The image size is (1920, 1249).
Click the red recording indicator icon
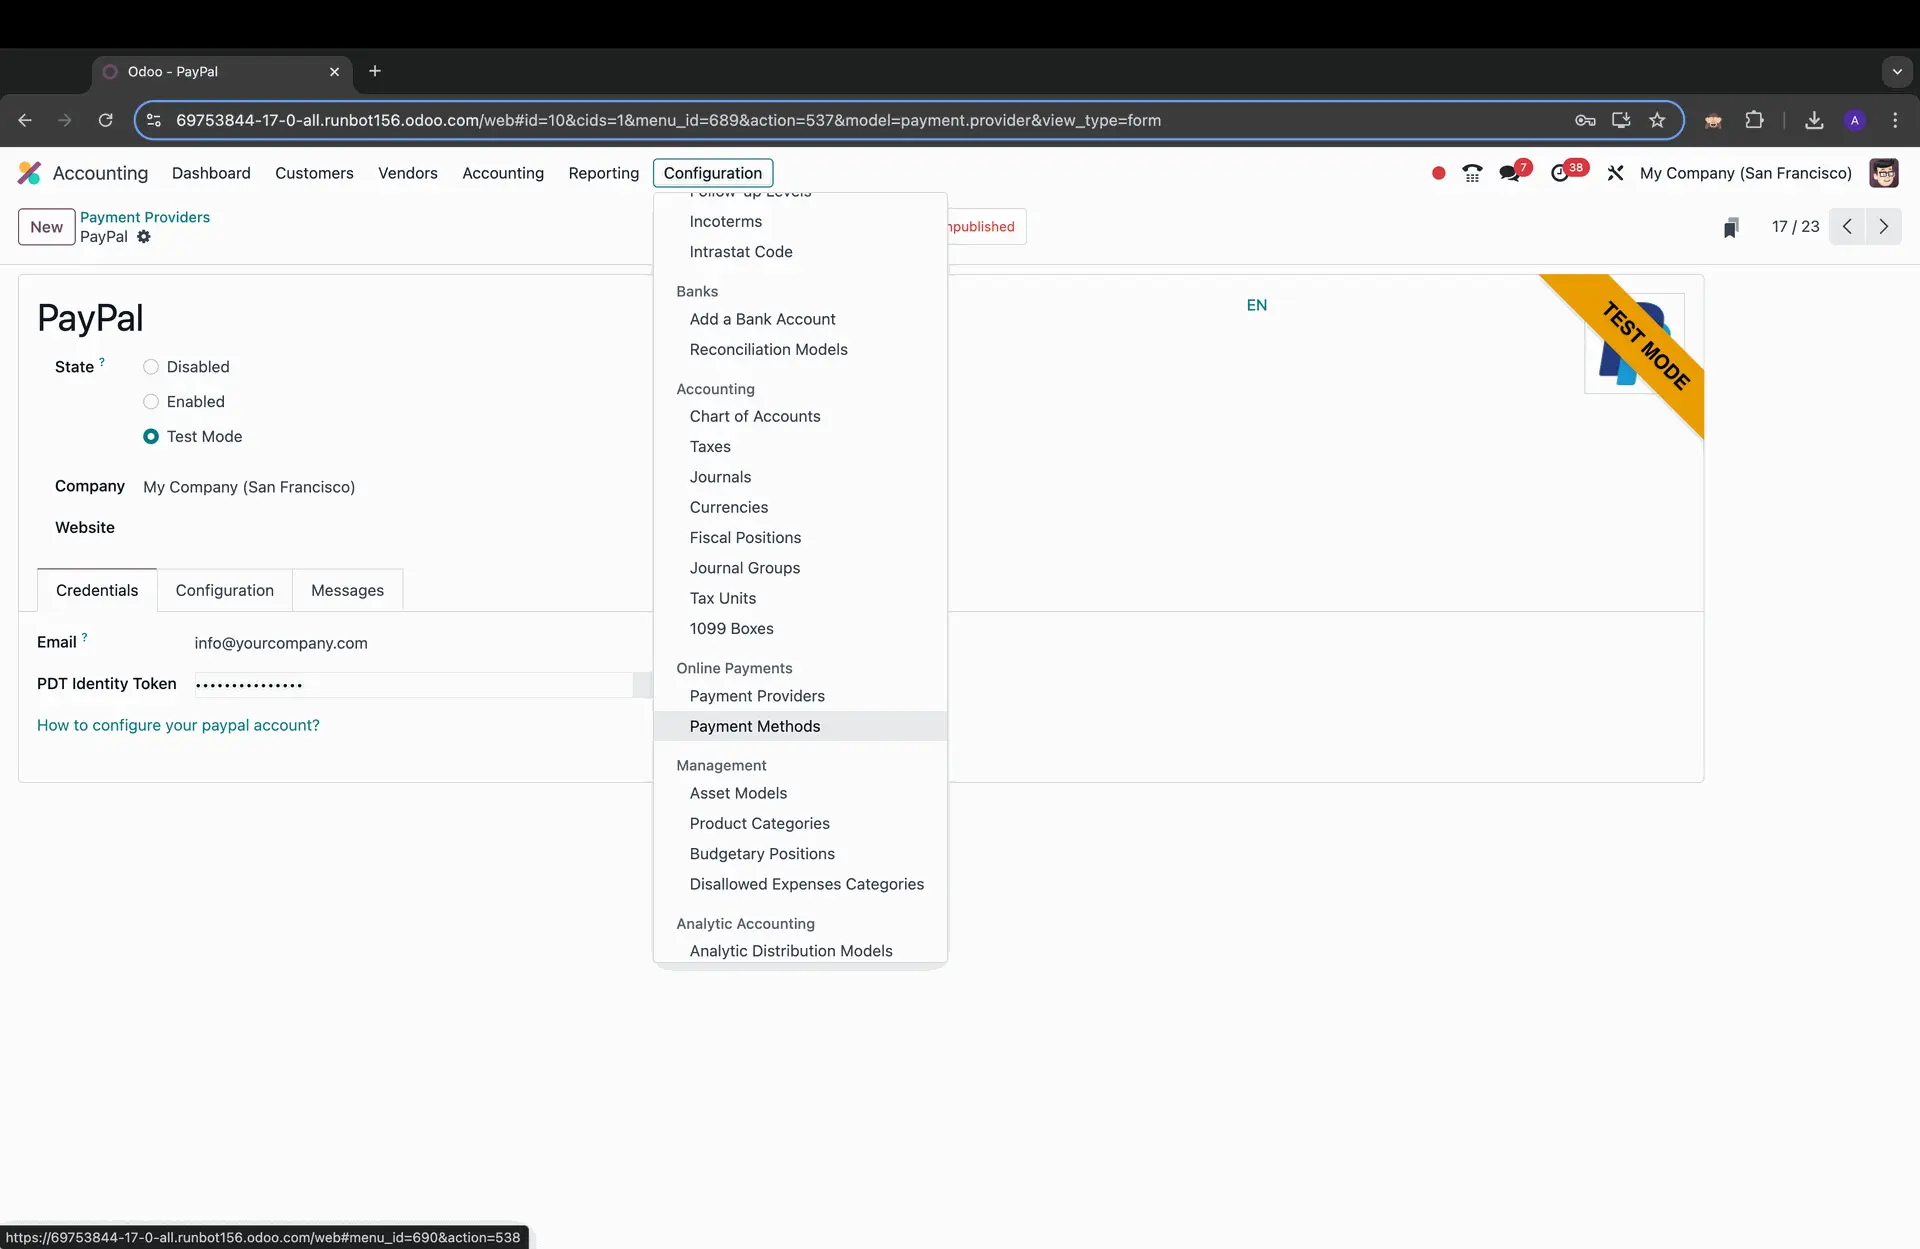(x=1438, y=173)
